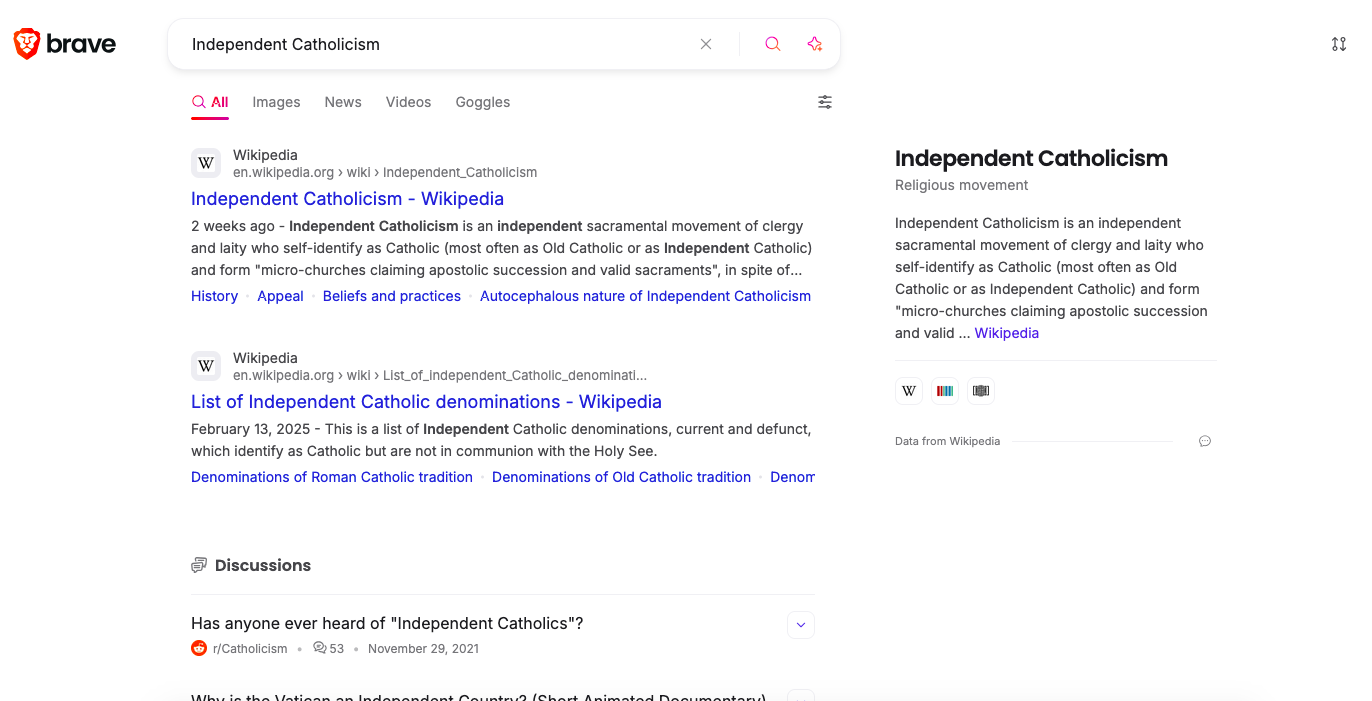Screen dimensions: 1372x701
Task: Open the 'Beliefs and practices' link
Action: point(392,296)
